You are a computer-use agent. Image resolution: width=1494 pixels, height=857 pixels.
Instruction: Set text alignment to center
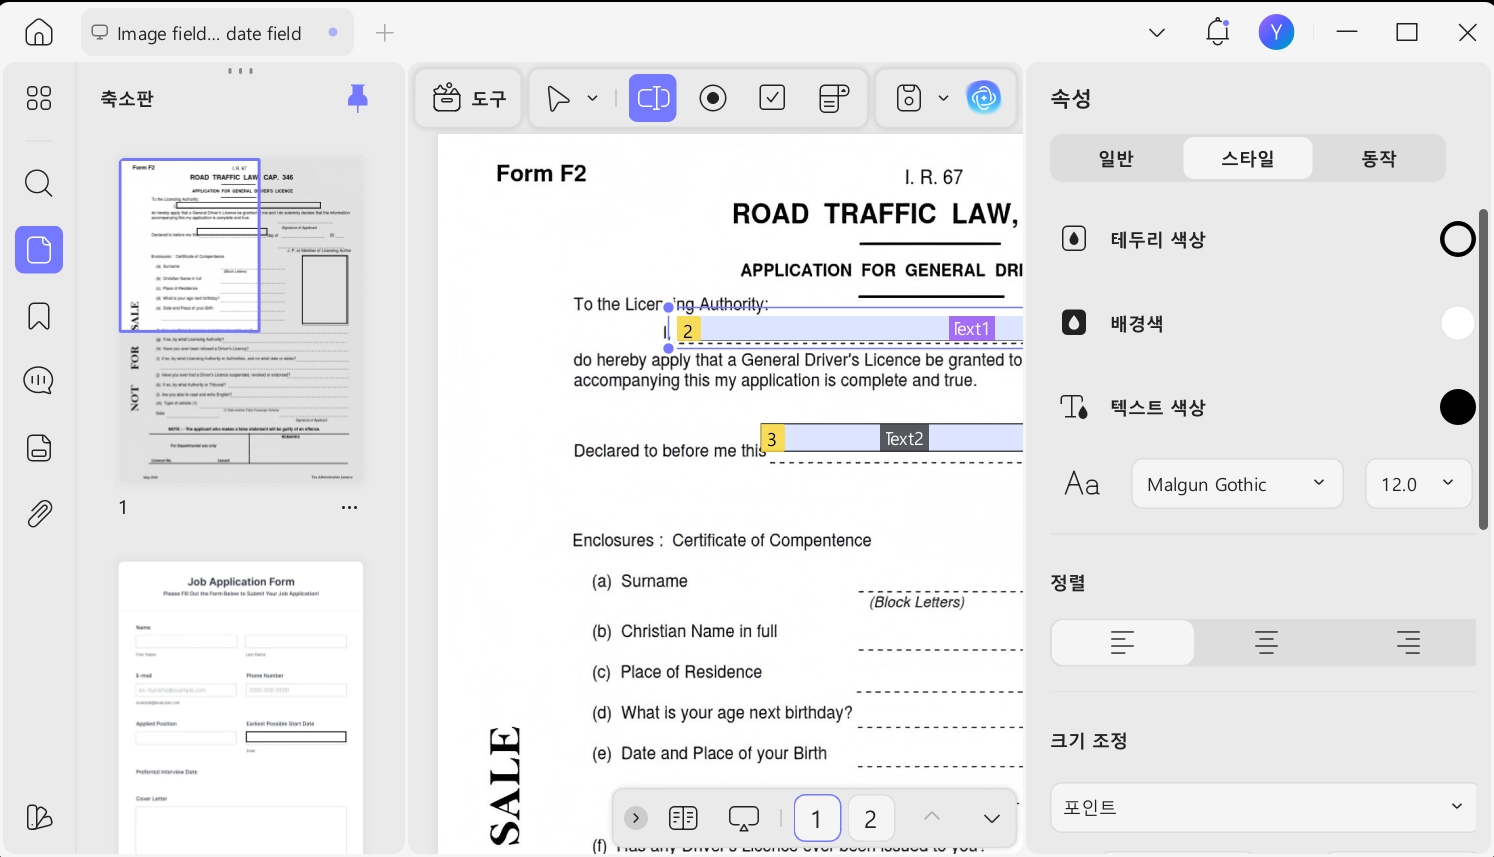[x=1266, y=643]
